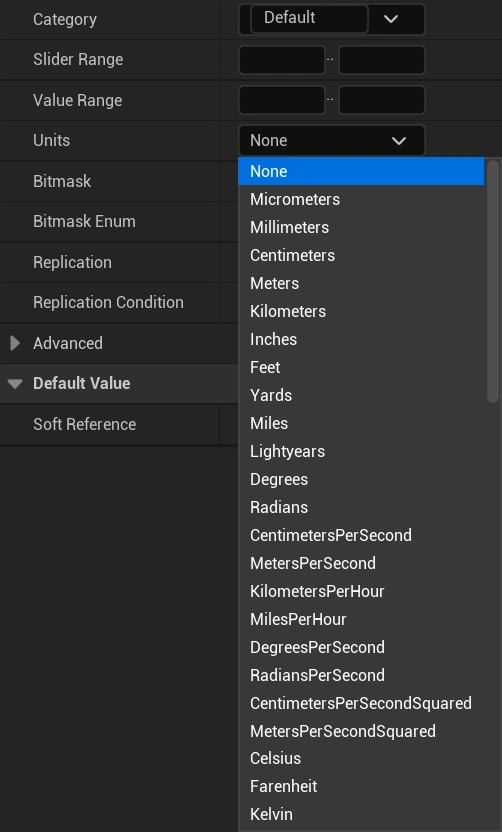Select Feet from the units list

pos(361,367)
